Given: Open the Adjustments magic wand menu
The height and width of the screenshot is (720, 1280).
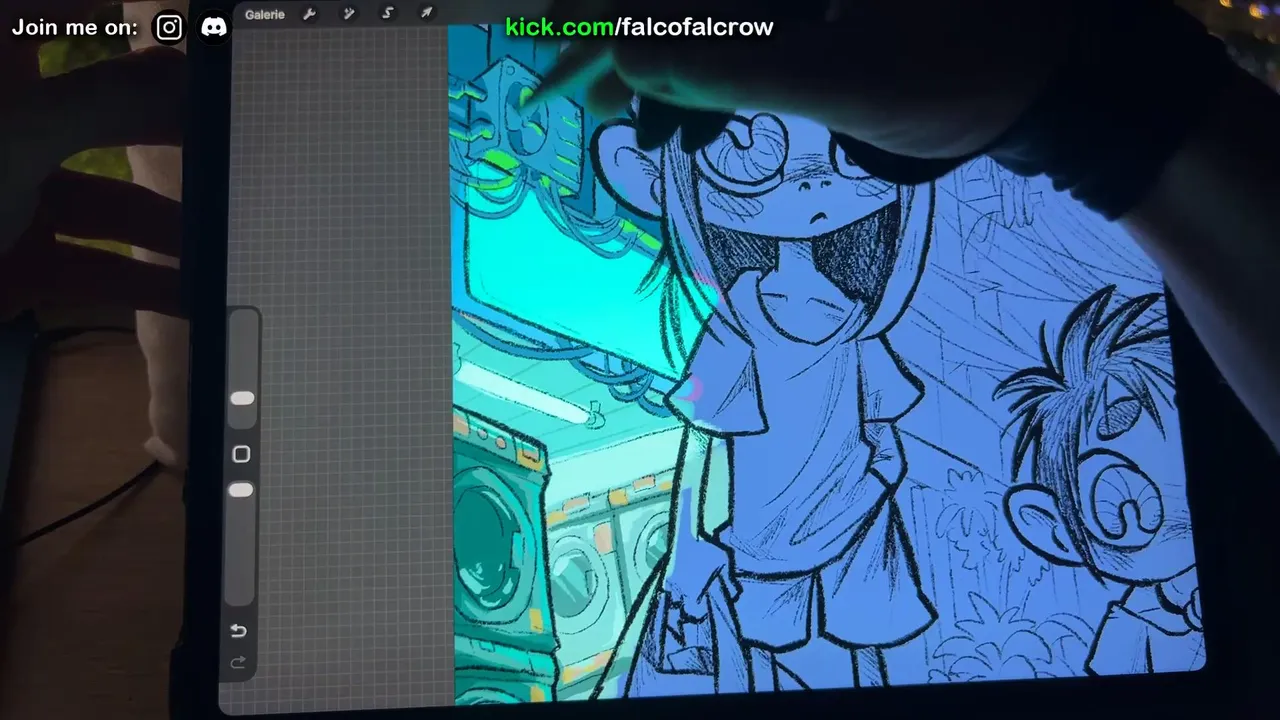Looking at the screenshot, I should point(349,14).
